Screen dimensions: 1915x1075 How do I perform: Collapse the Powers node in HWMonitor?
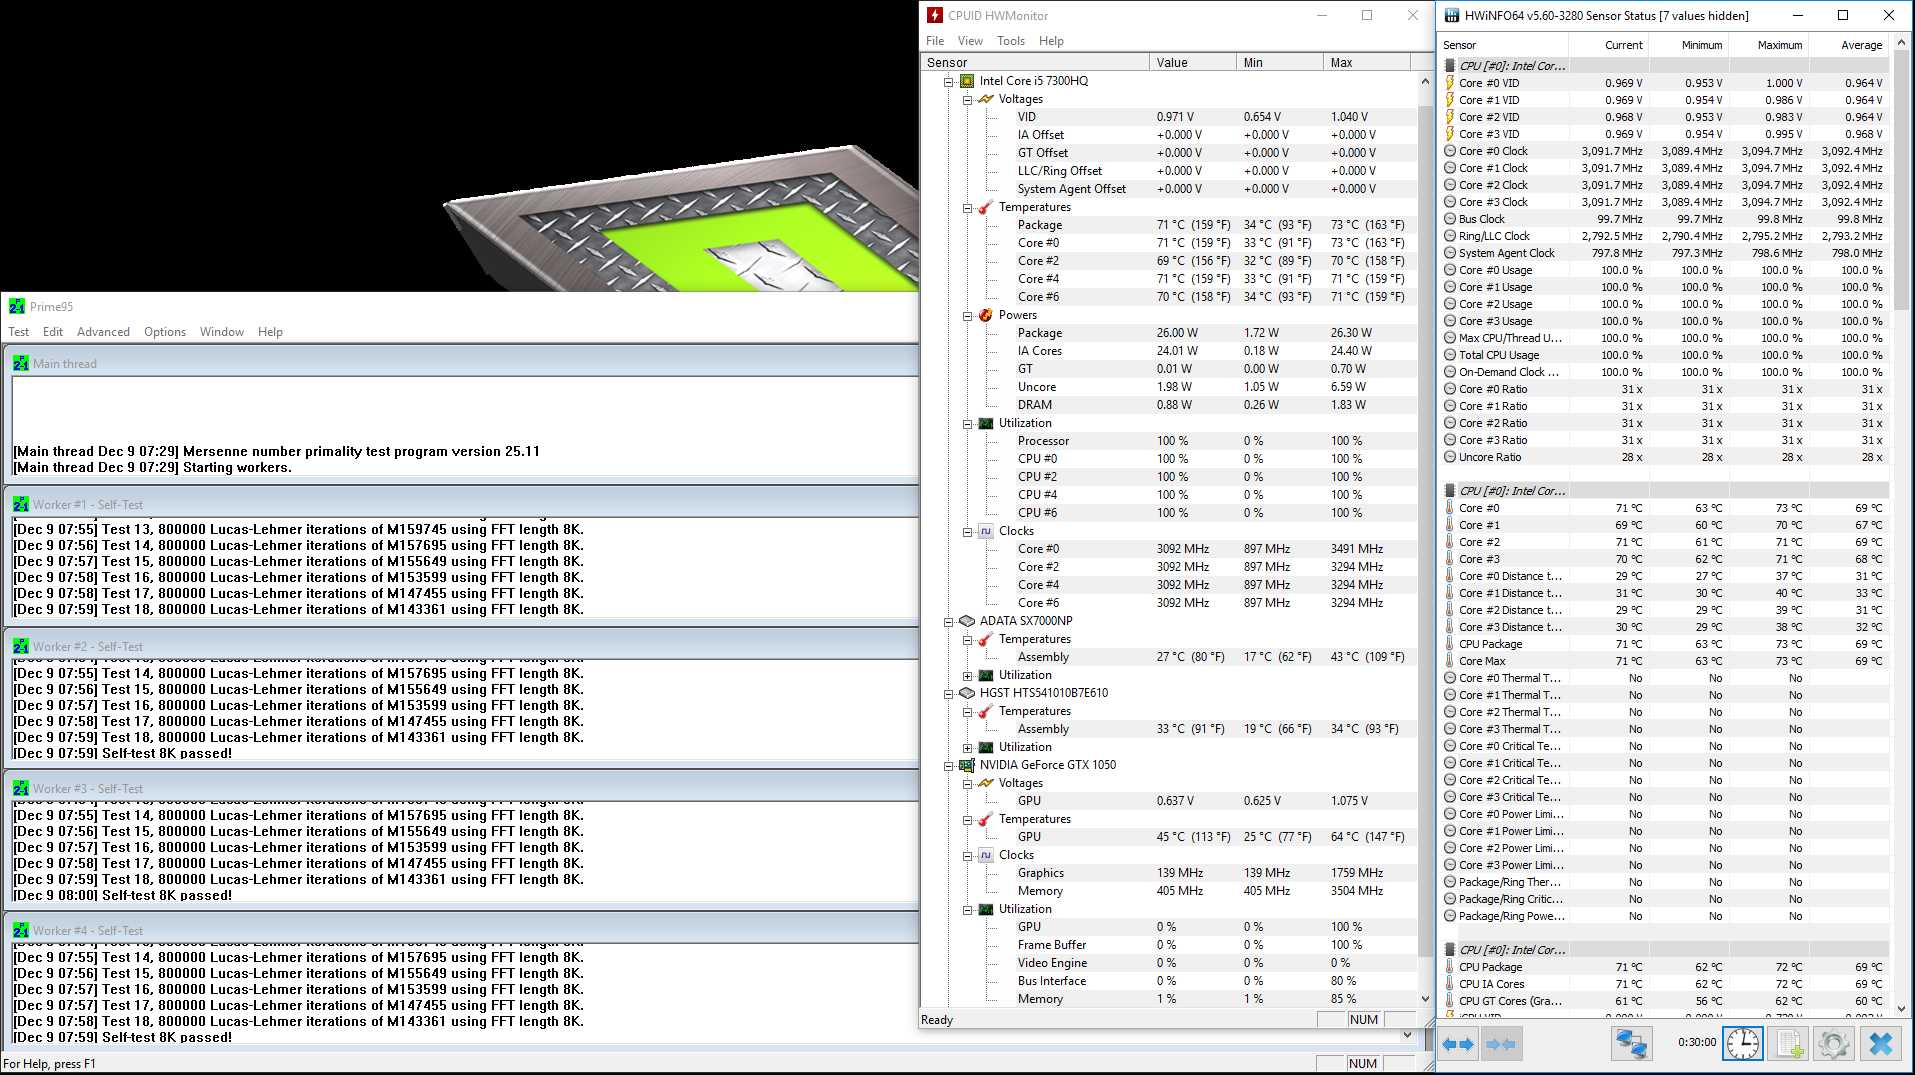click(x=968, y=316)
